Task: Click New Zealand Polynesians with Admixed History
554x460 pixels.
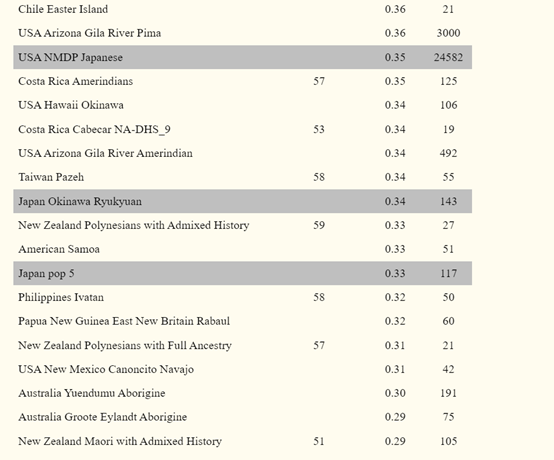Action: [x=134, y=225]
